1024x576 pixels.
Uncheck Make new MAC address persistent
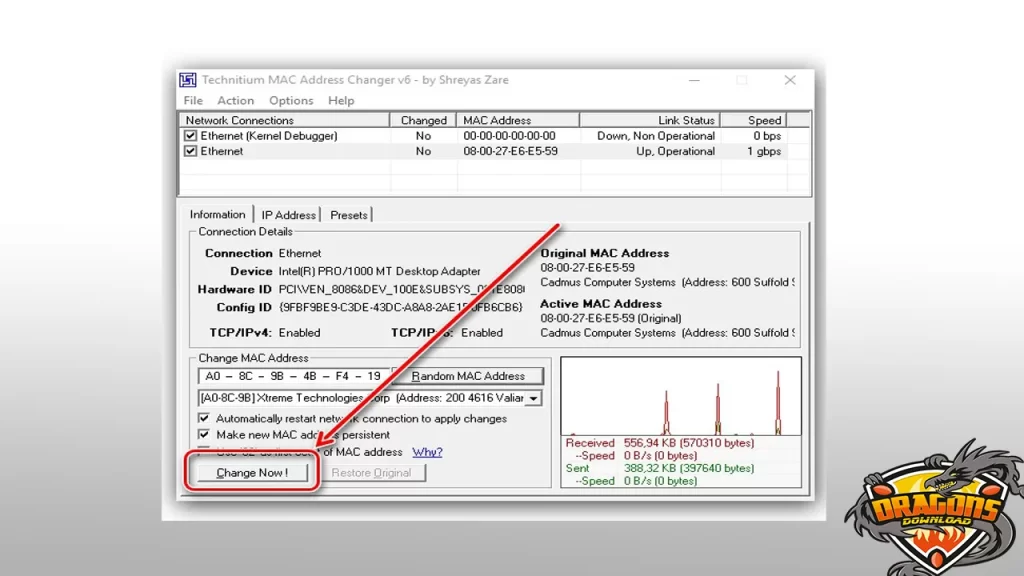click(x=205, y=434)
